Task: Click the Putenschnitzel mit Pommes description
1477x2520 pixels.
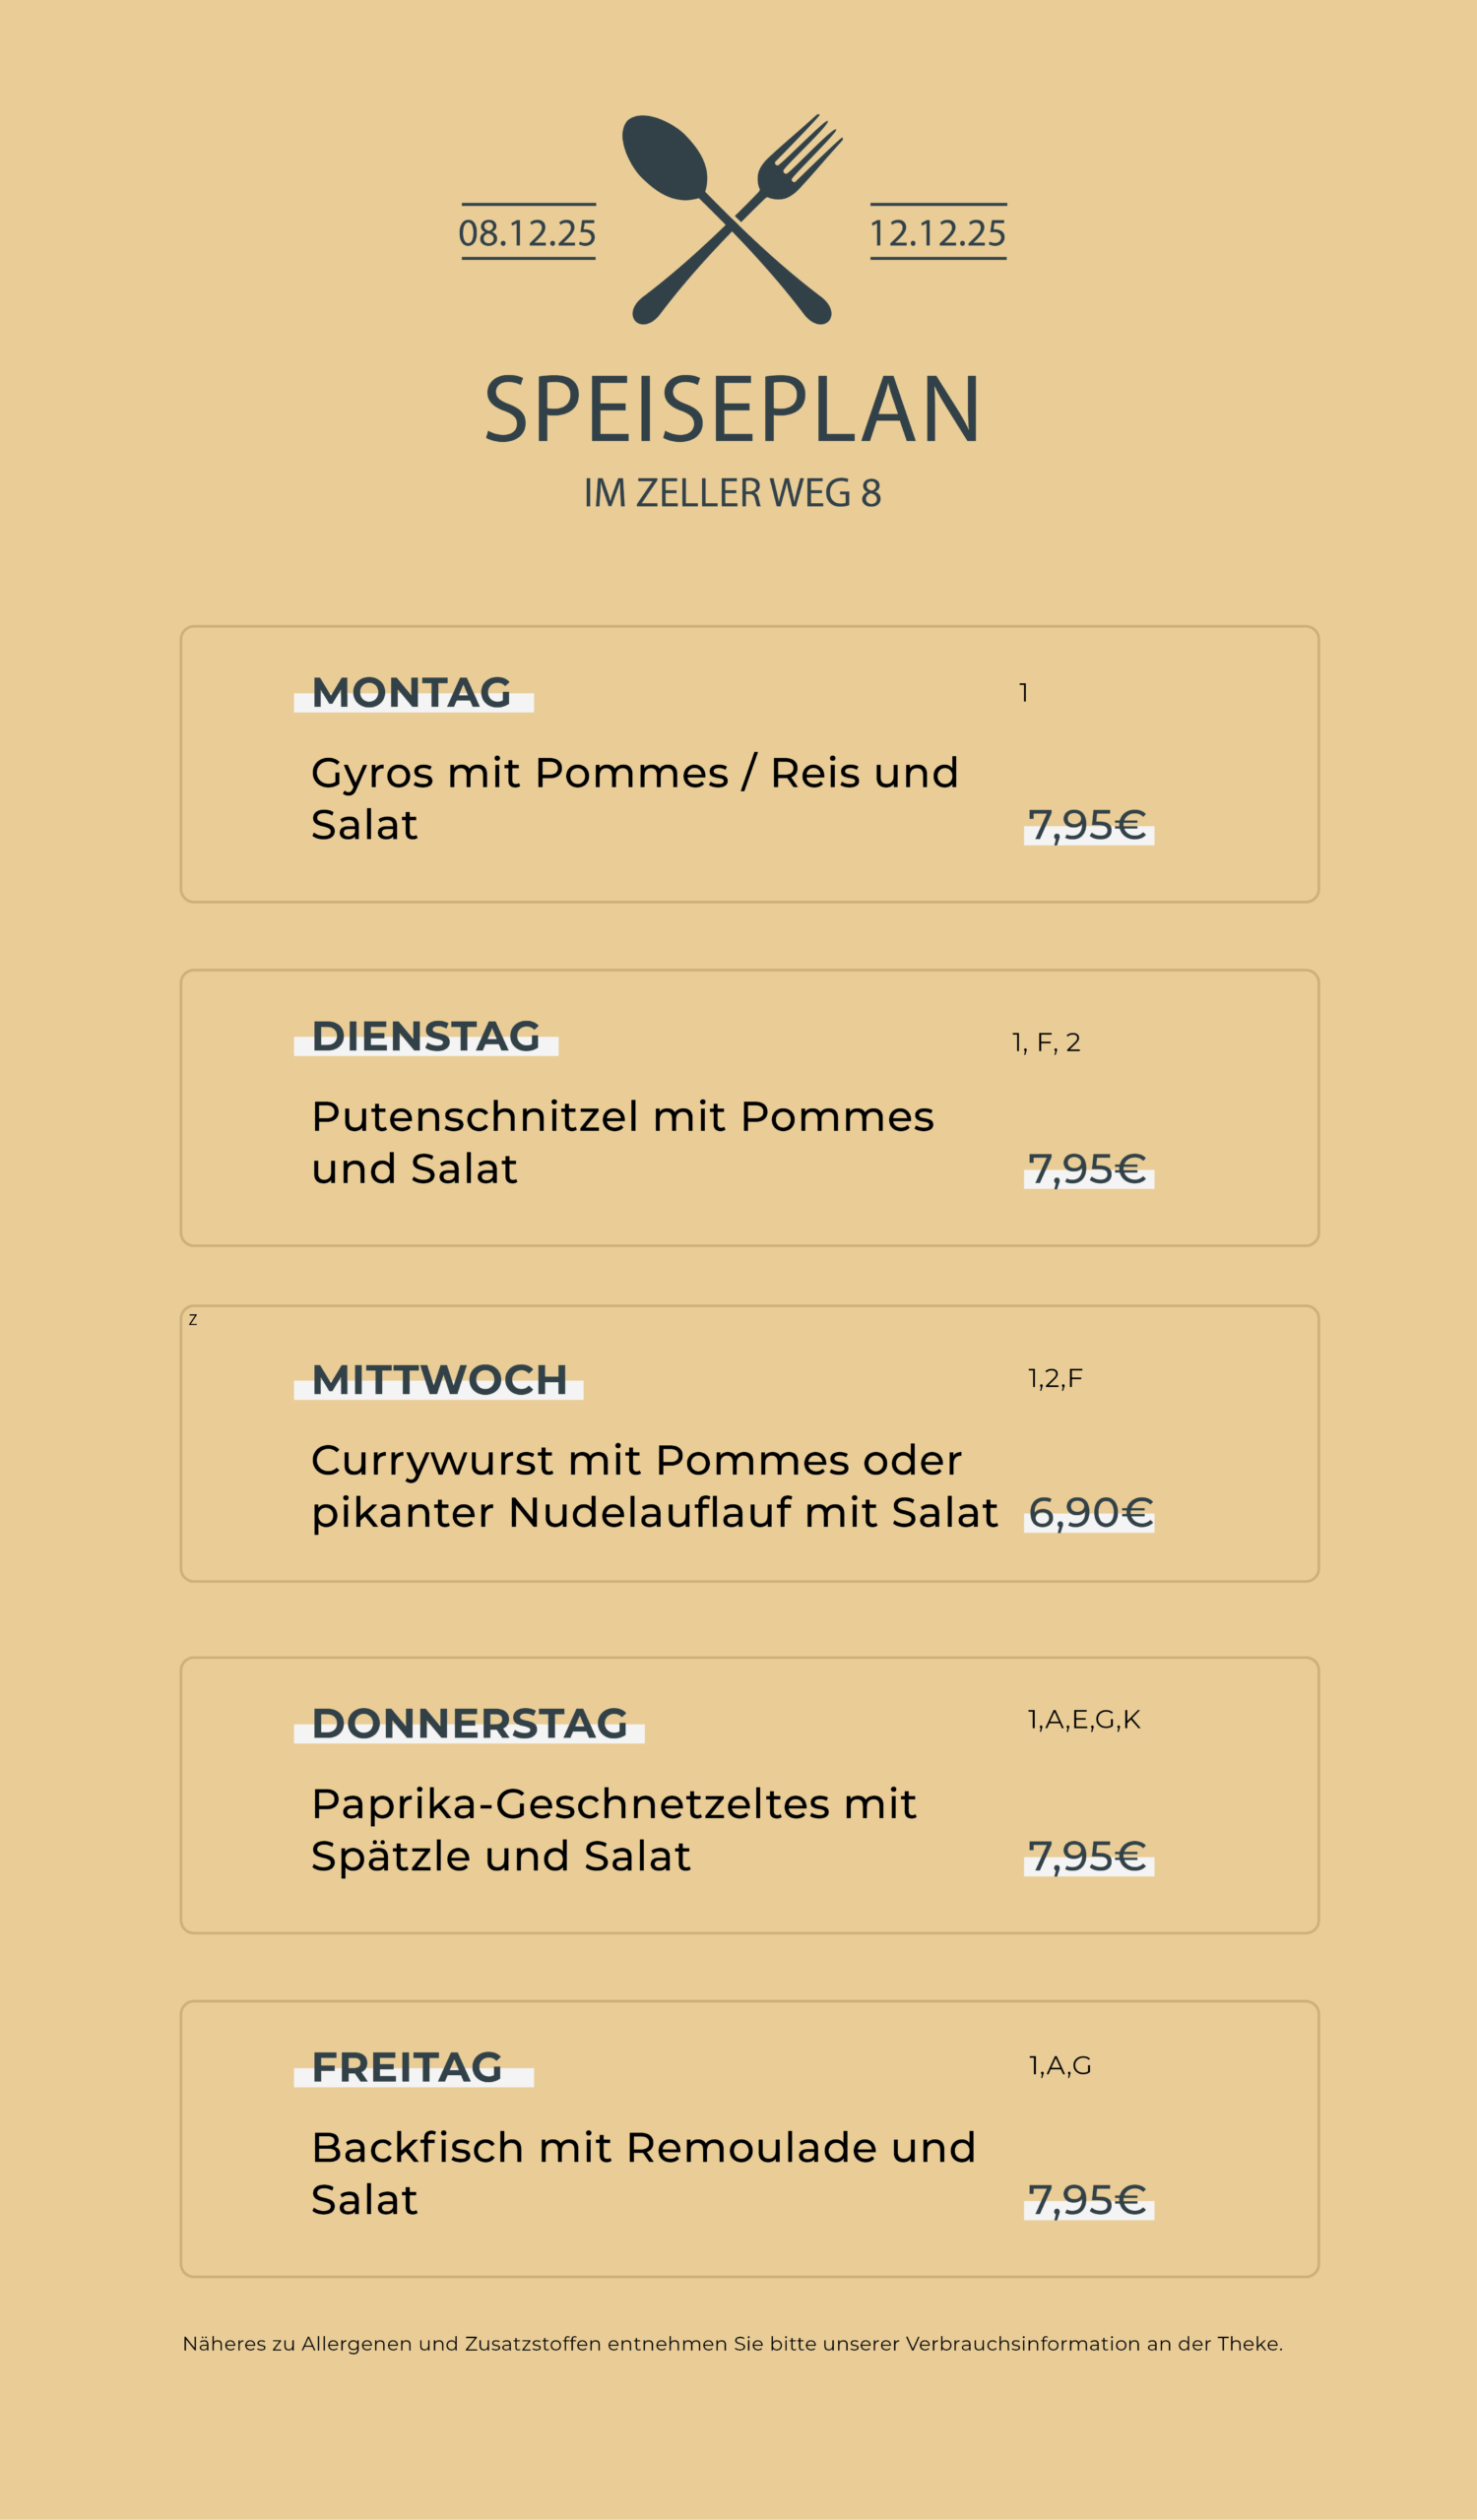Action: point(622,1142)
